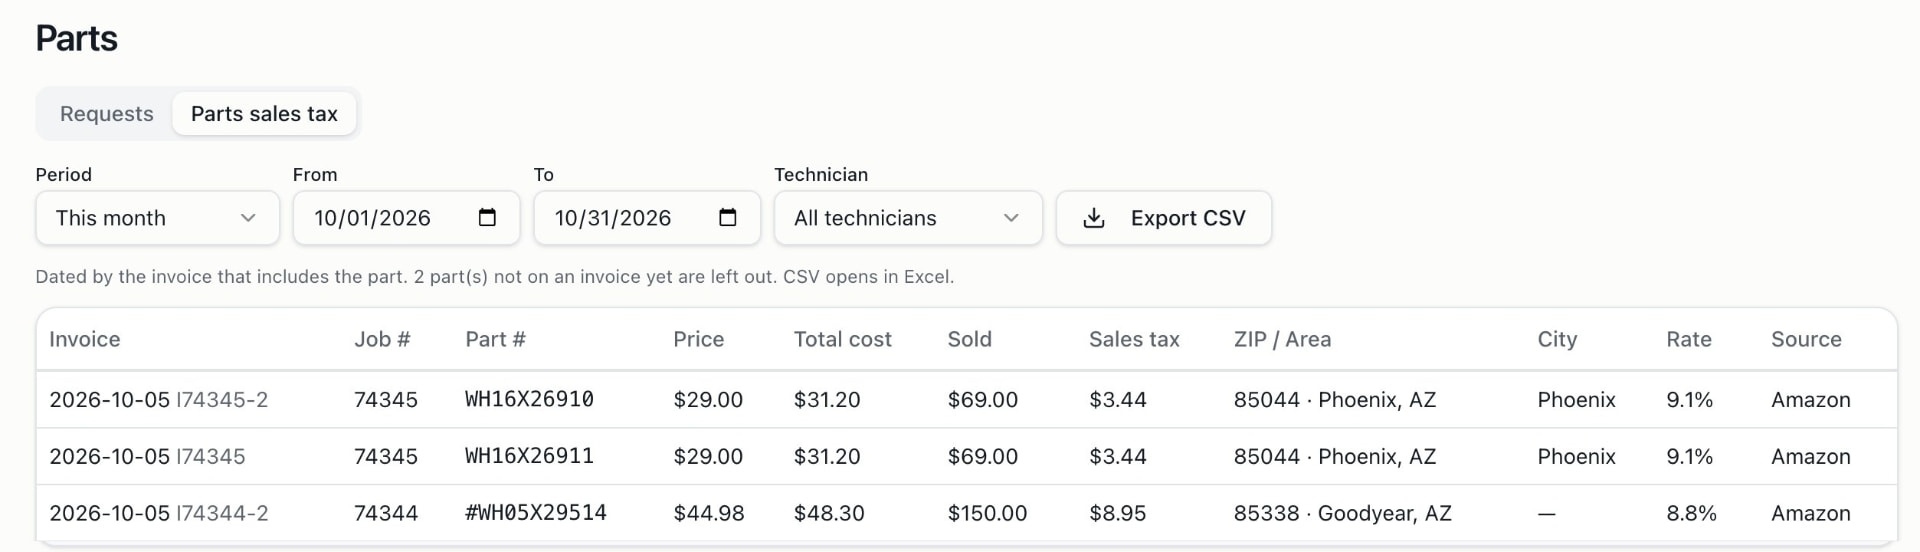Click the Phoenix city cell in WH16X26911 row
This screenshot has height=552, width=1920.
pos(1577,457)
